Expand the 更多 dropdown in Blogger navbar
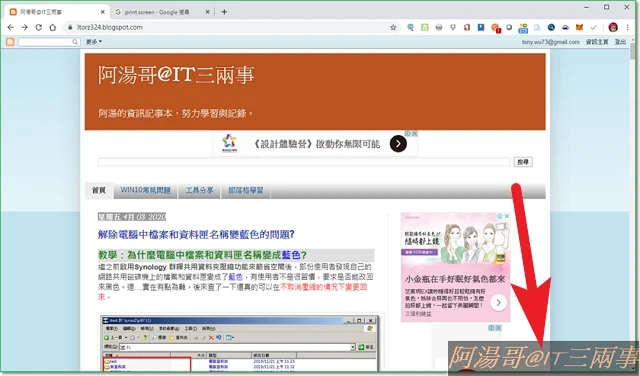This screenshot has height=376, width=640. click(93, 42)
